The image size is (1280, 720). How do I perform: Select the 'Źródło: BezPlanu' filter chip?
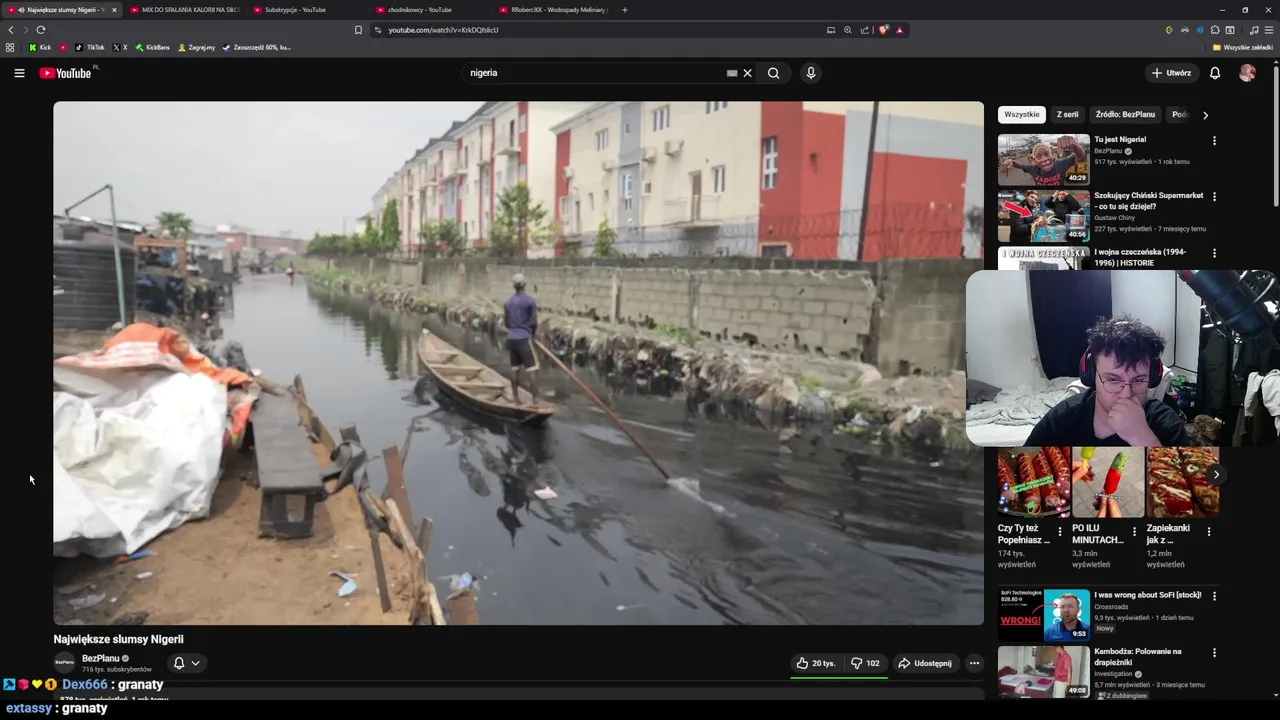click(1125, 115)
